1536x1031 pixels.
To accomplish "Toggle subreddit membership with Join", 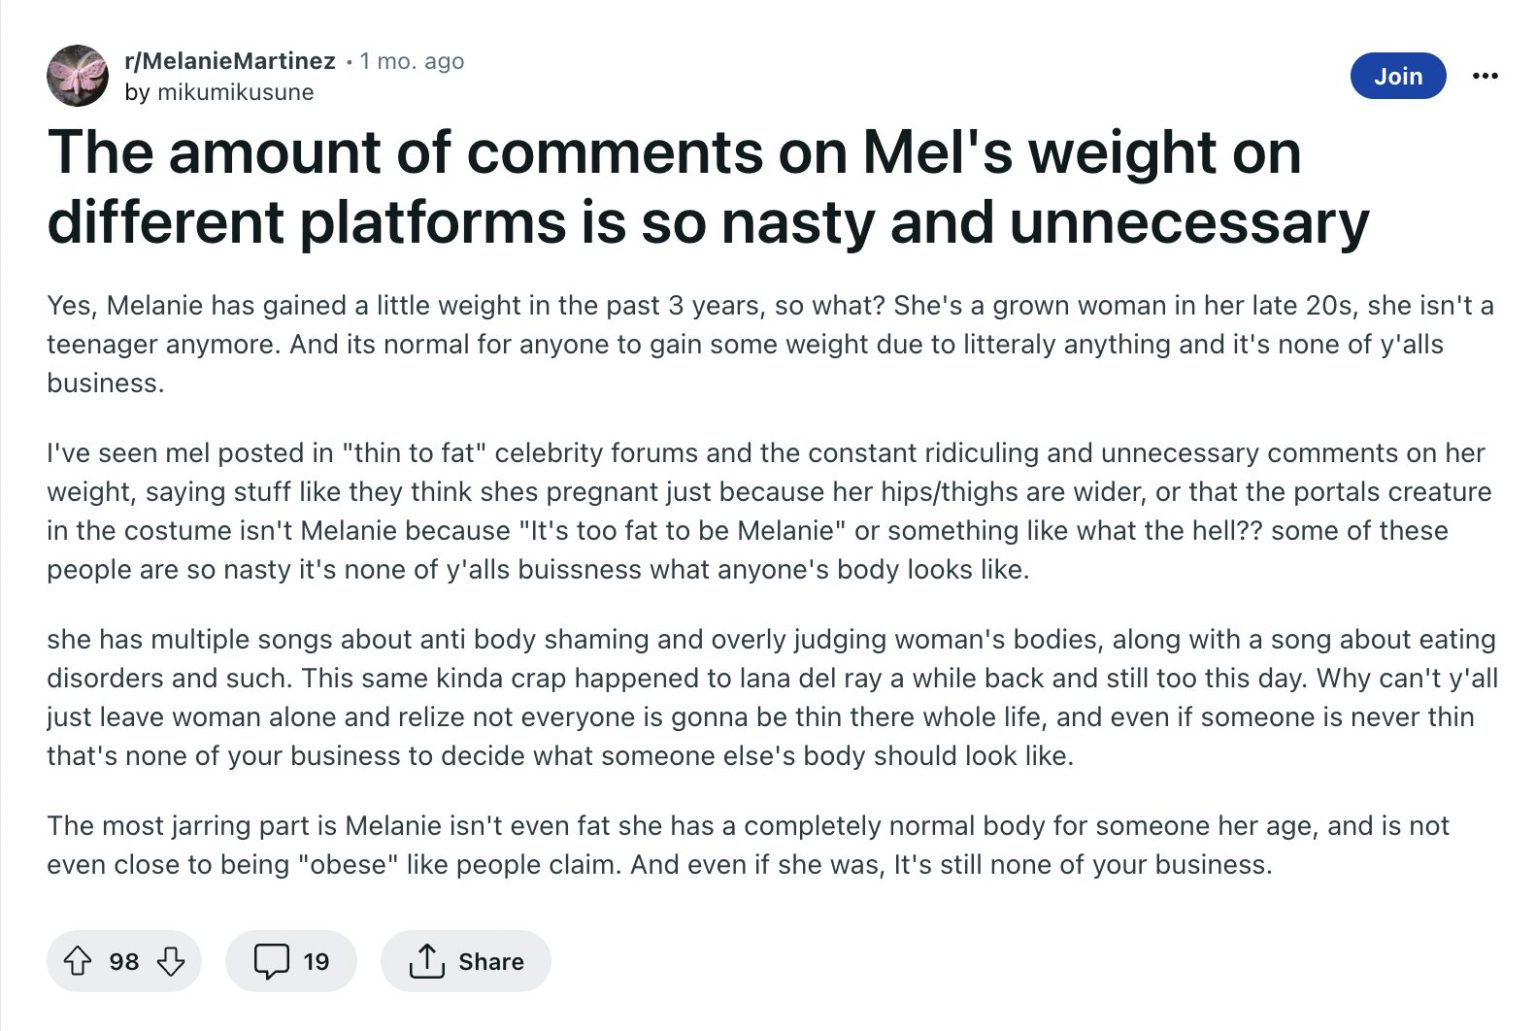I will click(1399, 75).
